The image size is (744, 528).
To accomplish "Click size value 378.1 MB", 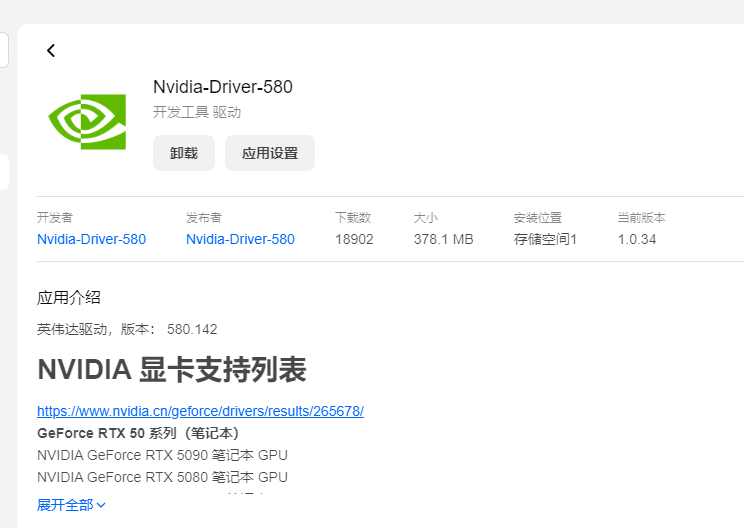I will [444, 239].
